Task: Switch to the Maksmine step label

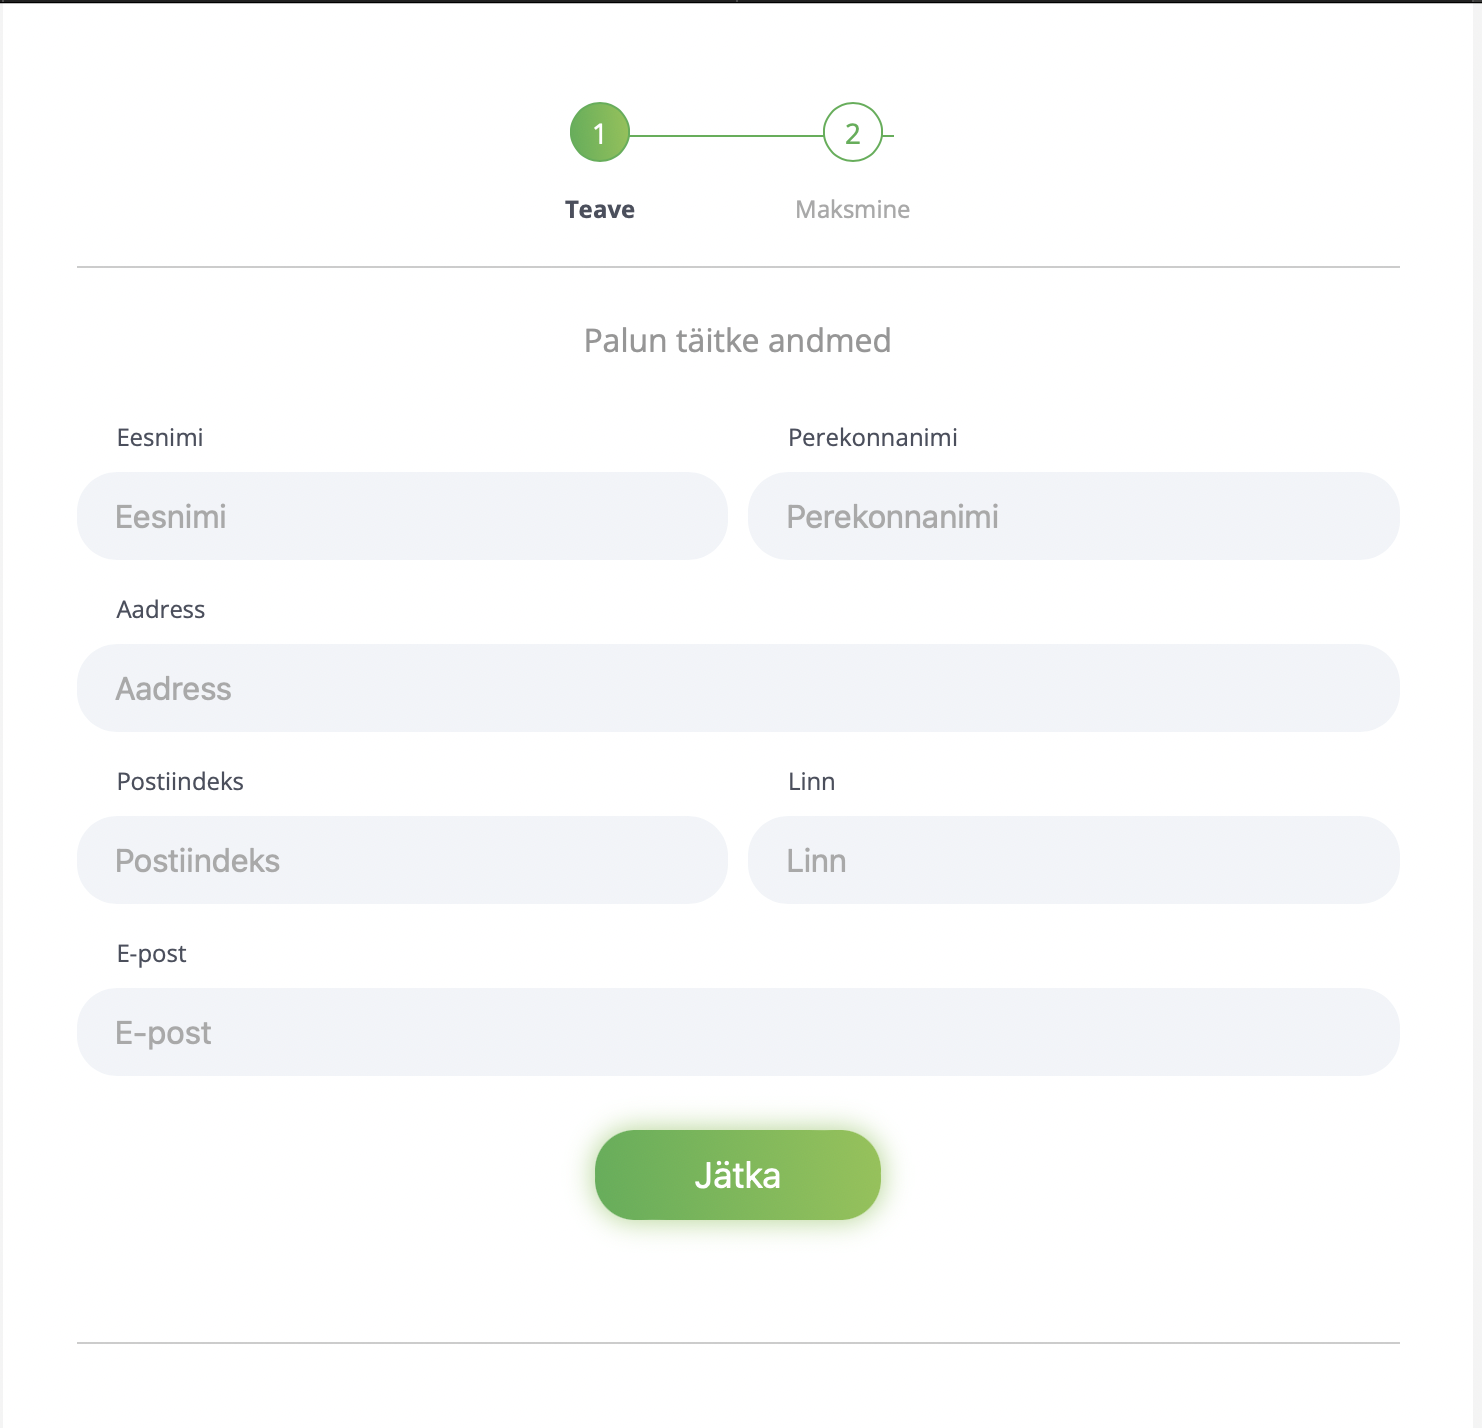Action: coord(852,210)
